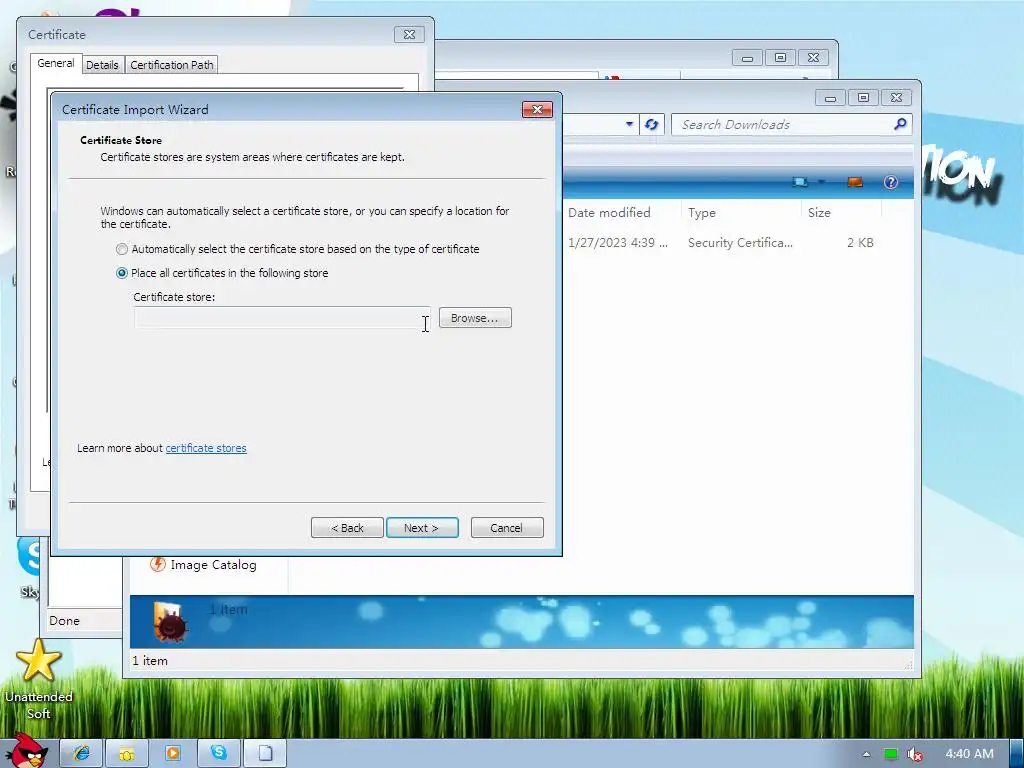Open Certification Path tab
The height and width of the screenshot is (768, 1024).
point(172,65)
